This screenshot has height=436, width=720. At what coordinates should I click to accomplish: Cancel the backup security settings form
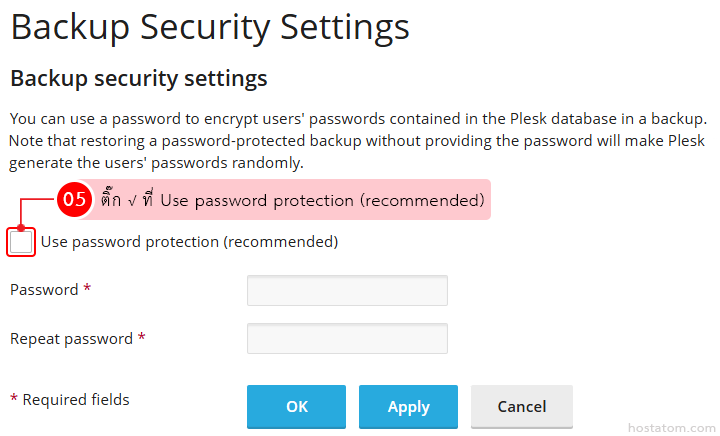click(522, 407)
